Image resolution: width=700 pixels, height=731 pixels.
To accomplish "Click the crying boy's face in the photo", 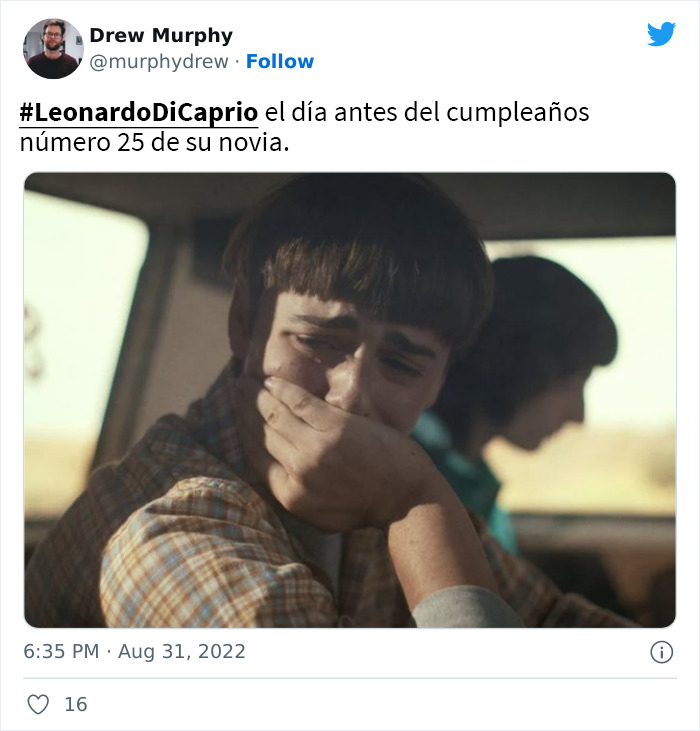I will (x=345, y=359).
